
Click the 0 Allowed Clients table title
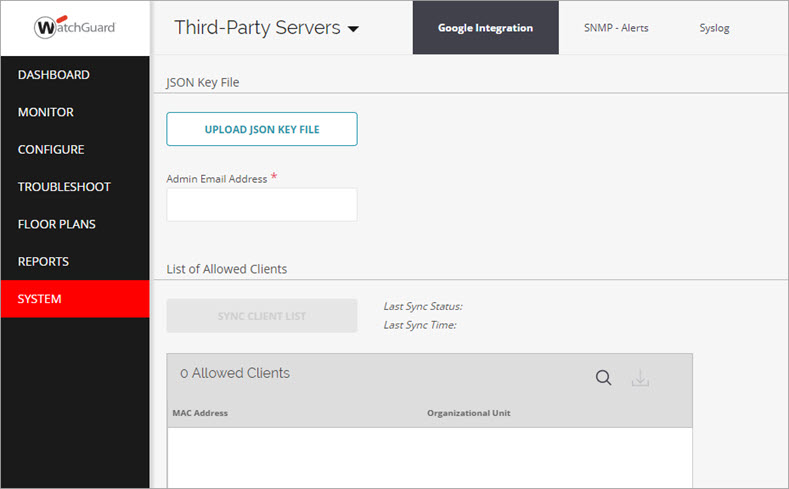pos(235,373)
